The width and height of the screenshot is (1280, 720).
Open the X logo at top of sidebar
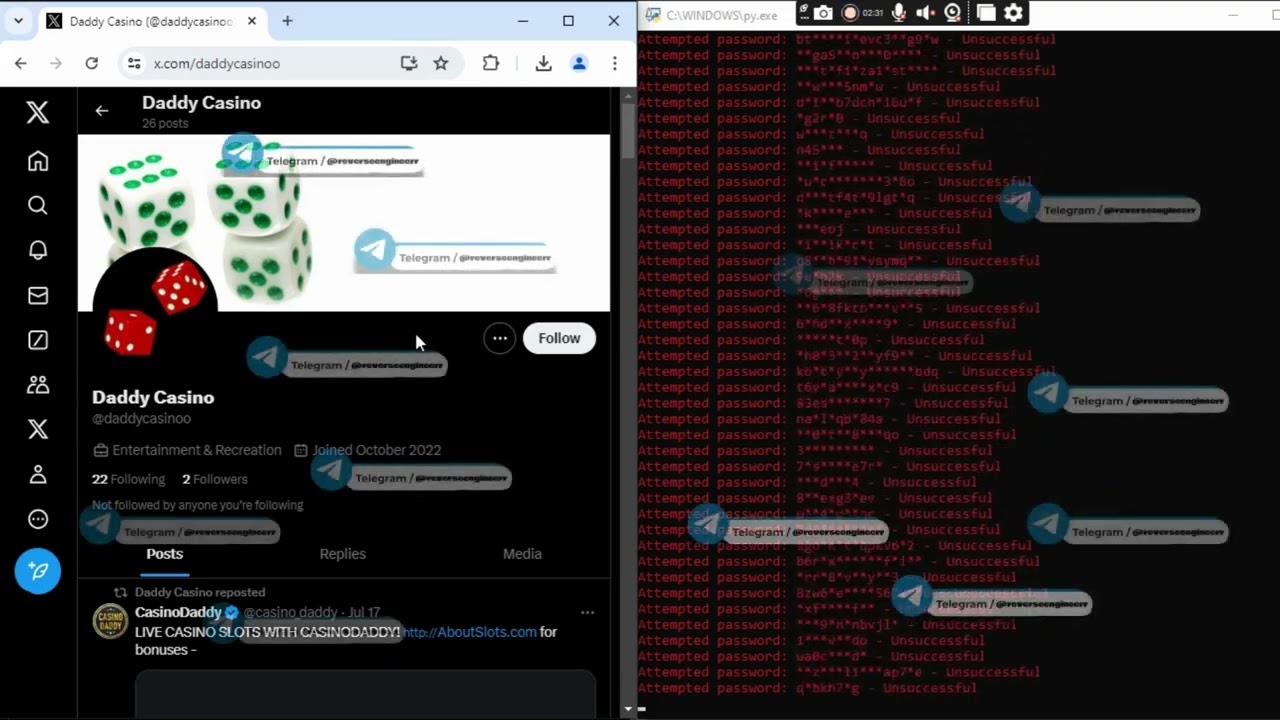pos(38,111)
